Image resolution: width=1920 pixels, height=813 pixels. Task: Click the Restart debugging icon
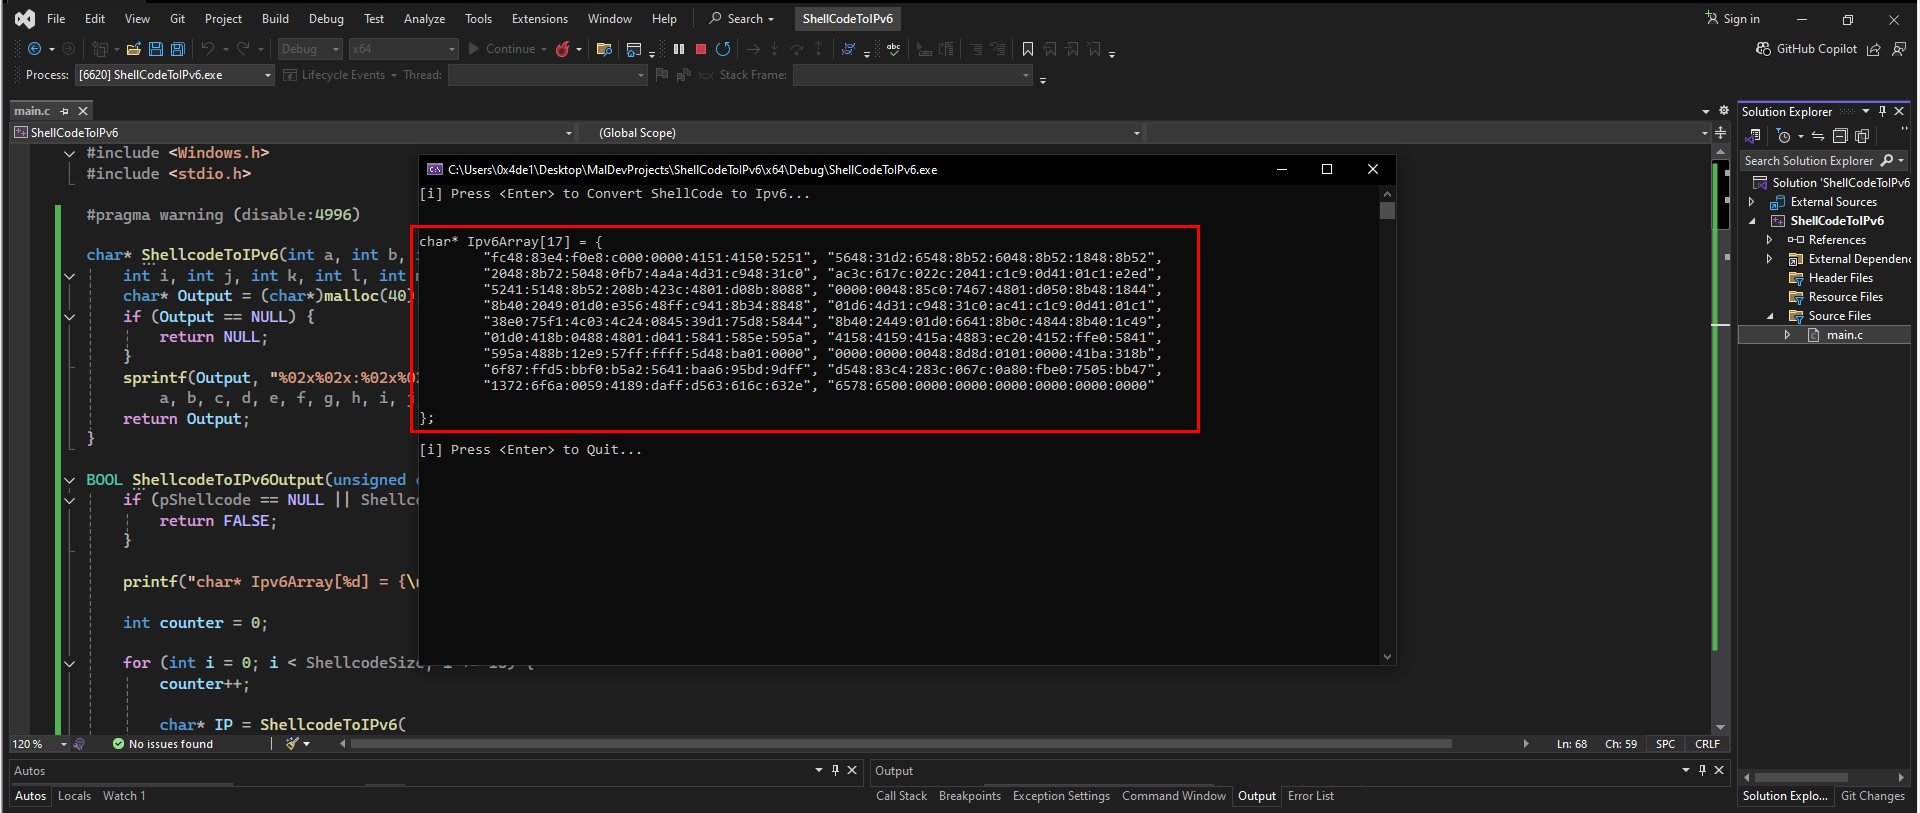click(x=723, y=49)
